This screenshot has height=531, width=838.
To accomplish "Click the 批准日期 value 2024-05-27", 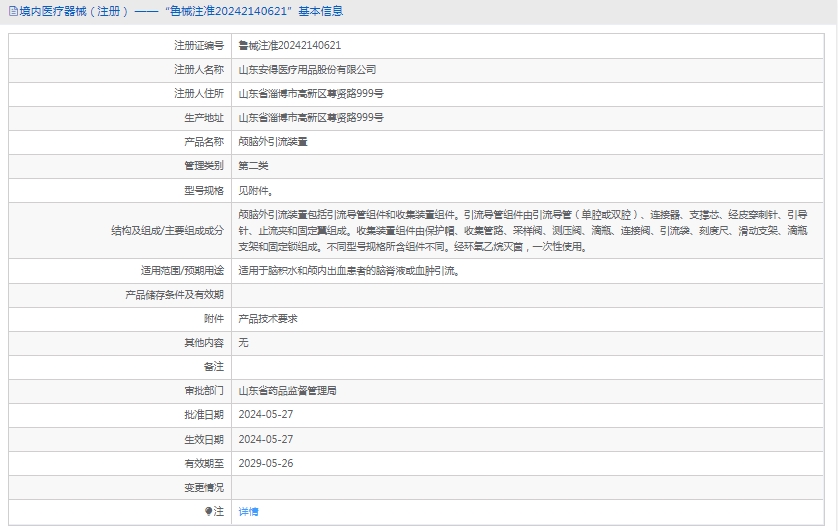I will [266, 414].
